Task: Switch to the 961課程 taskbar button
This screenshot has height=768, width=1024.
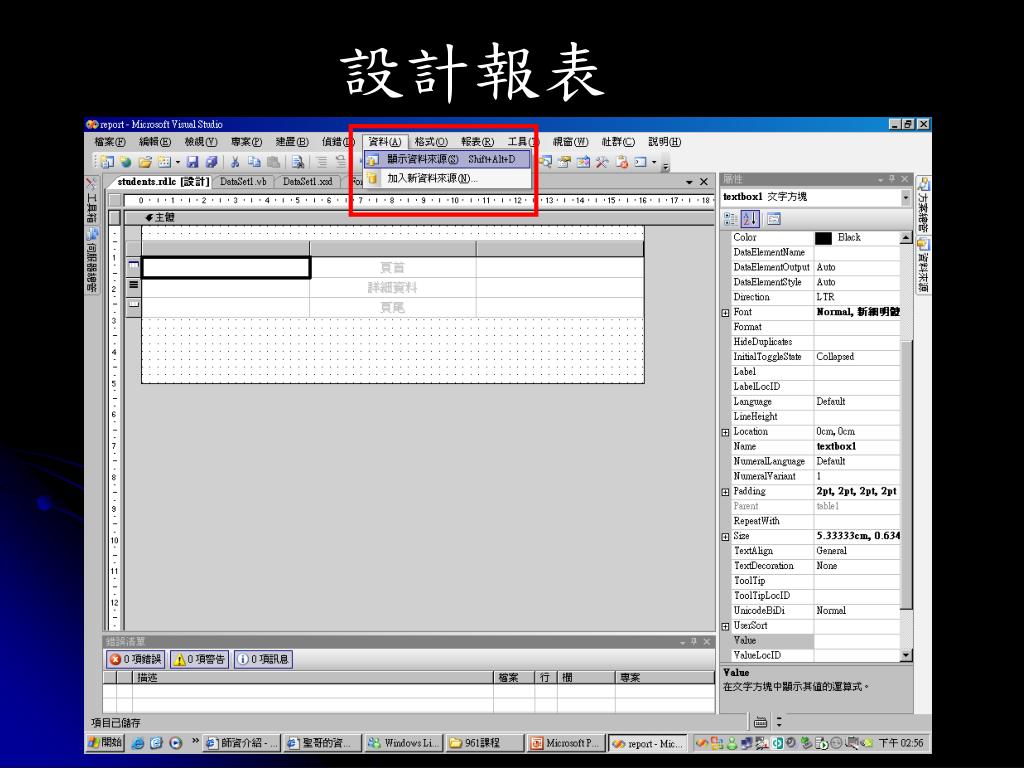Action: [x=483, y=743]
